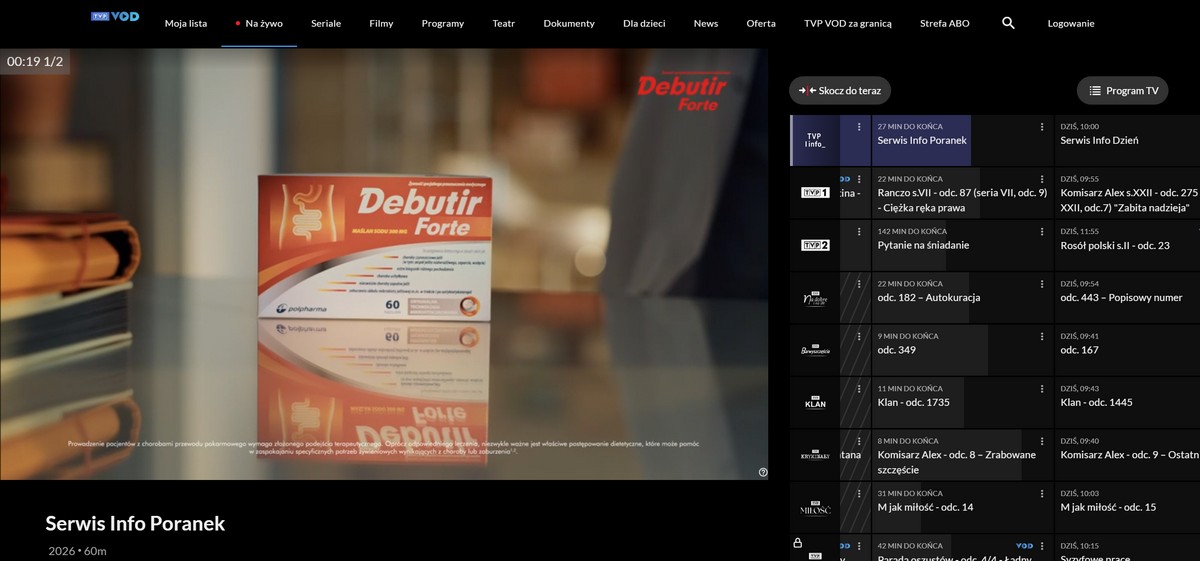Click the TVP VOD logo

tap(115, 17)
